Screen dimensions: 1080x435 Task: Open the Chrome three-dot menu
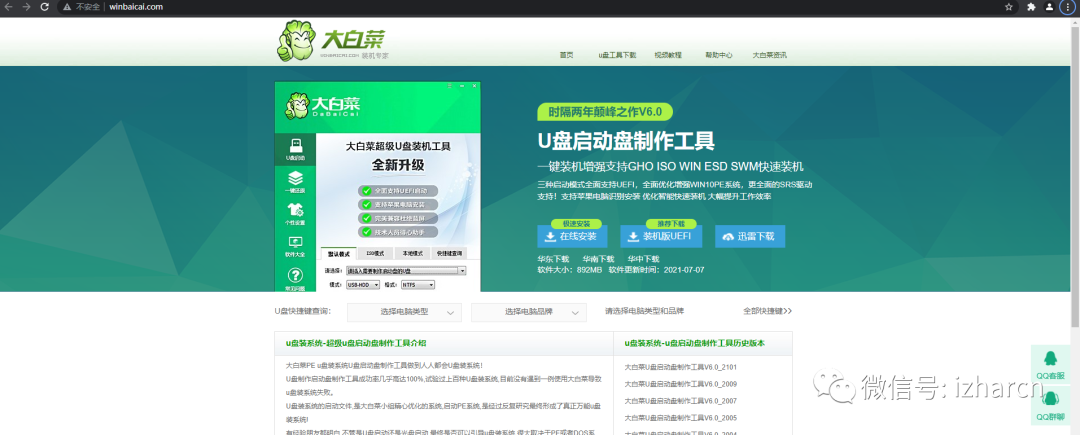tap(1068, 7)
